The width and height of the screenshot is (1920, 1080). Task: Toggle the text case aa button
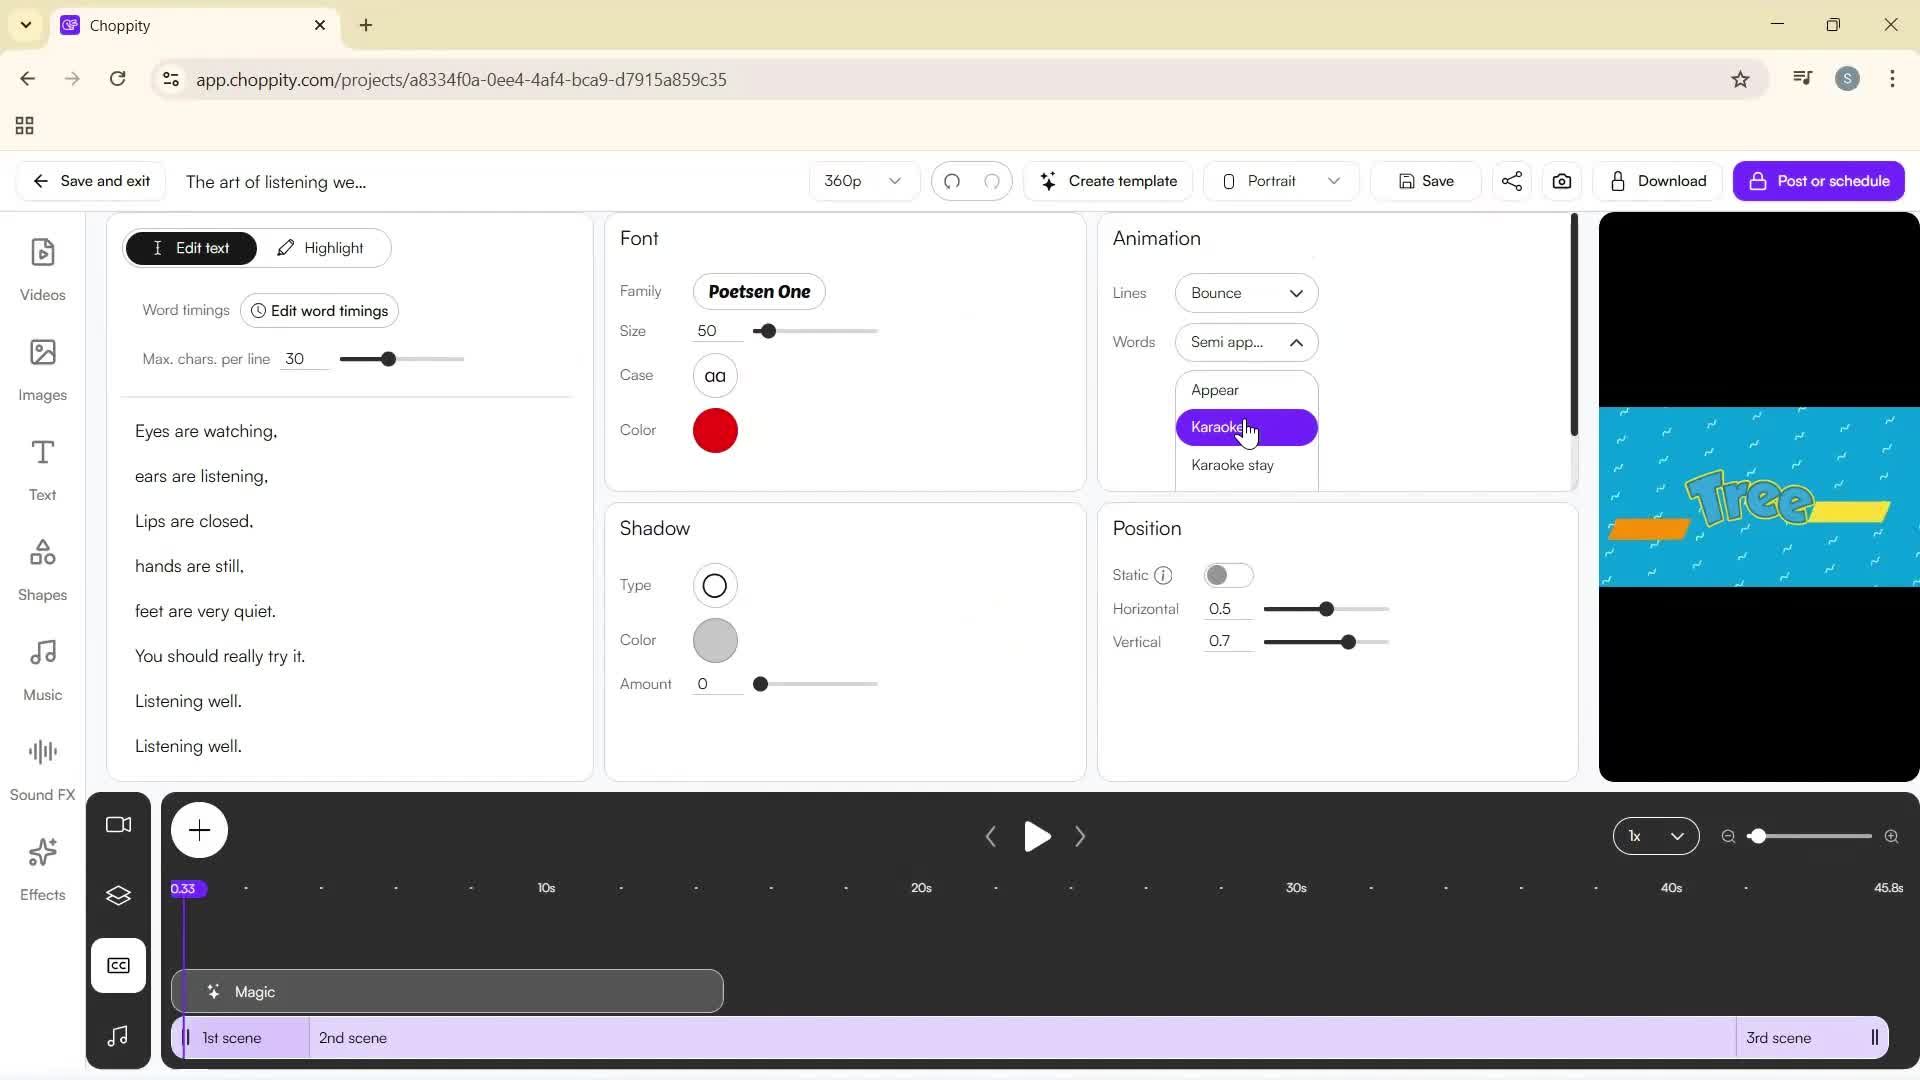tap(714, 376)
